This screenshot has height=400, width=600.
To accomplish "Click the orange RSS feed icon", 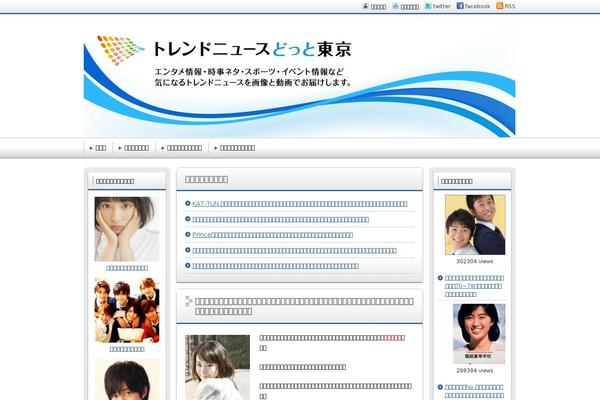I will click(500, 6).
